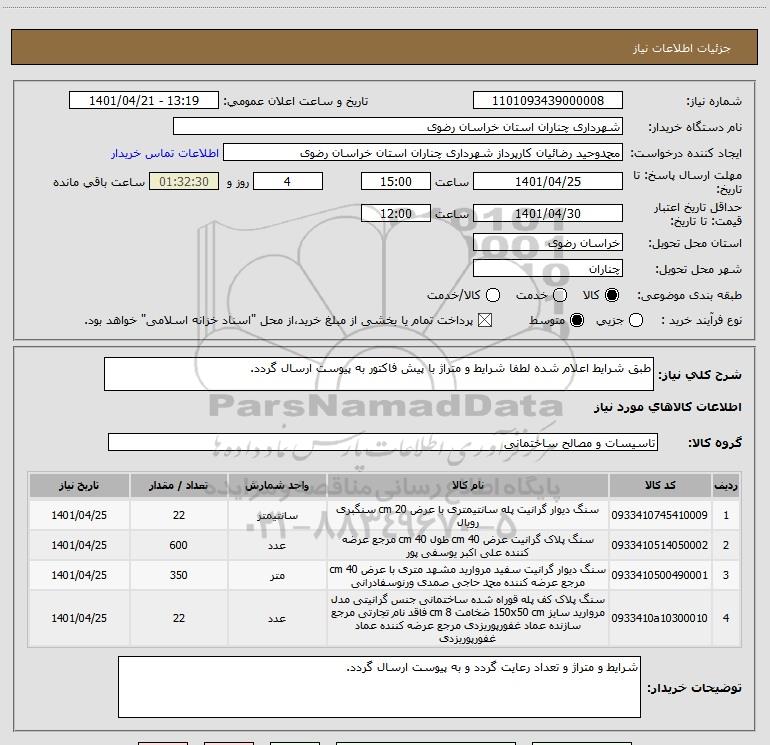
Task: Select product code 0933410745410009
Action: [660, 515]
